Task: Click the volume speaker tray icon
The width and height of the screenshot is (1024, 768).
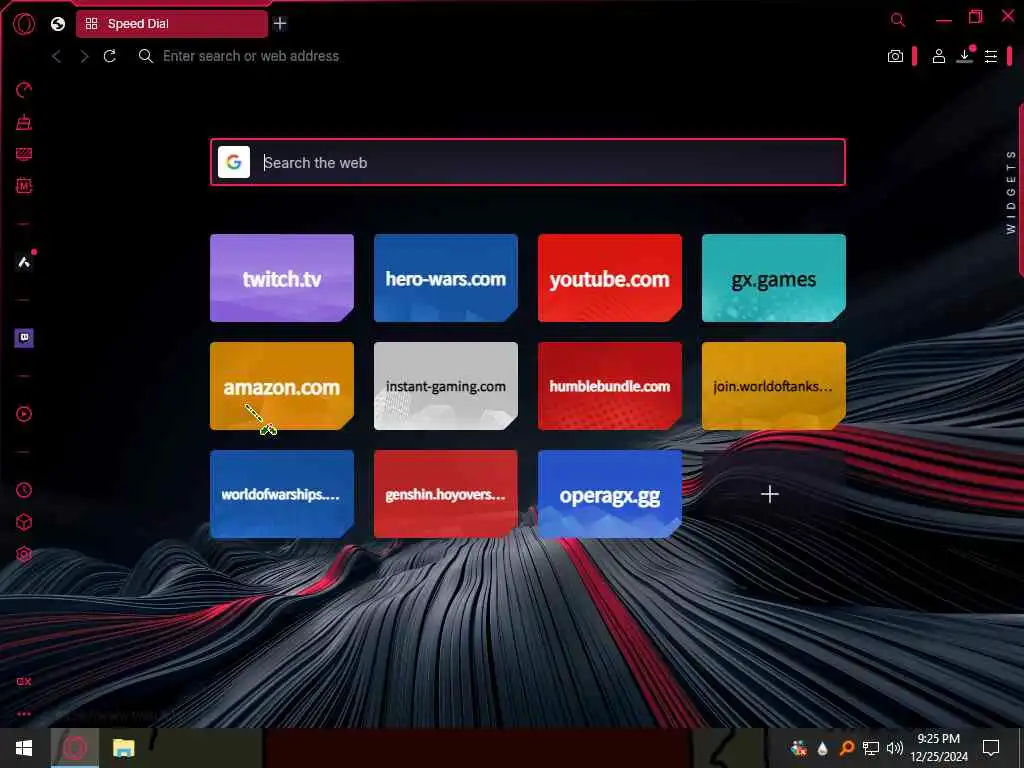Action: tap(895, 748)
